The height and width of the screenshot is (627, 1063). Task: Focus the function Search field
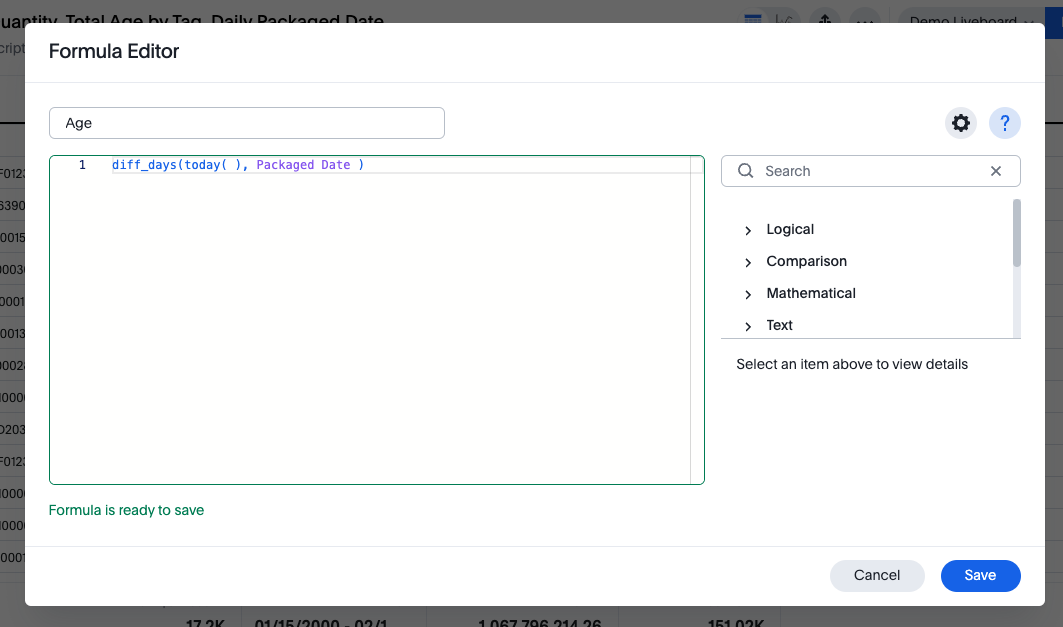pos(870,171)
